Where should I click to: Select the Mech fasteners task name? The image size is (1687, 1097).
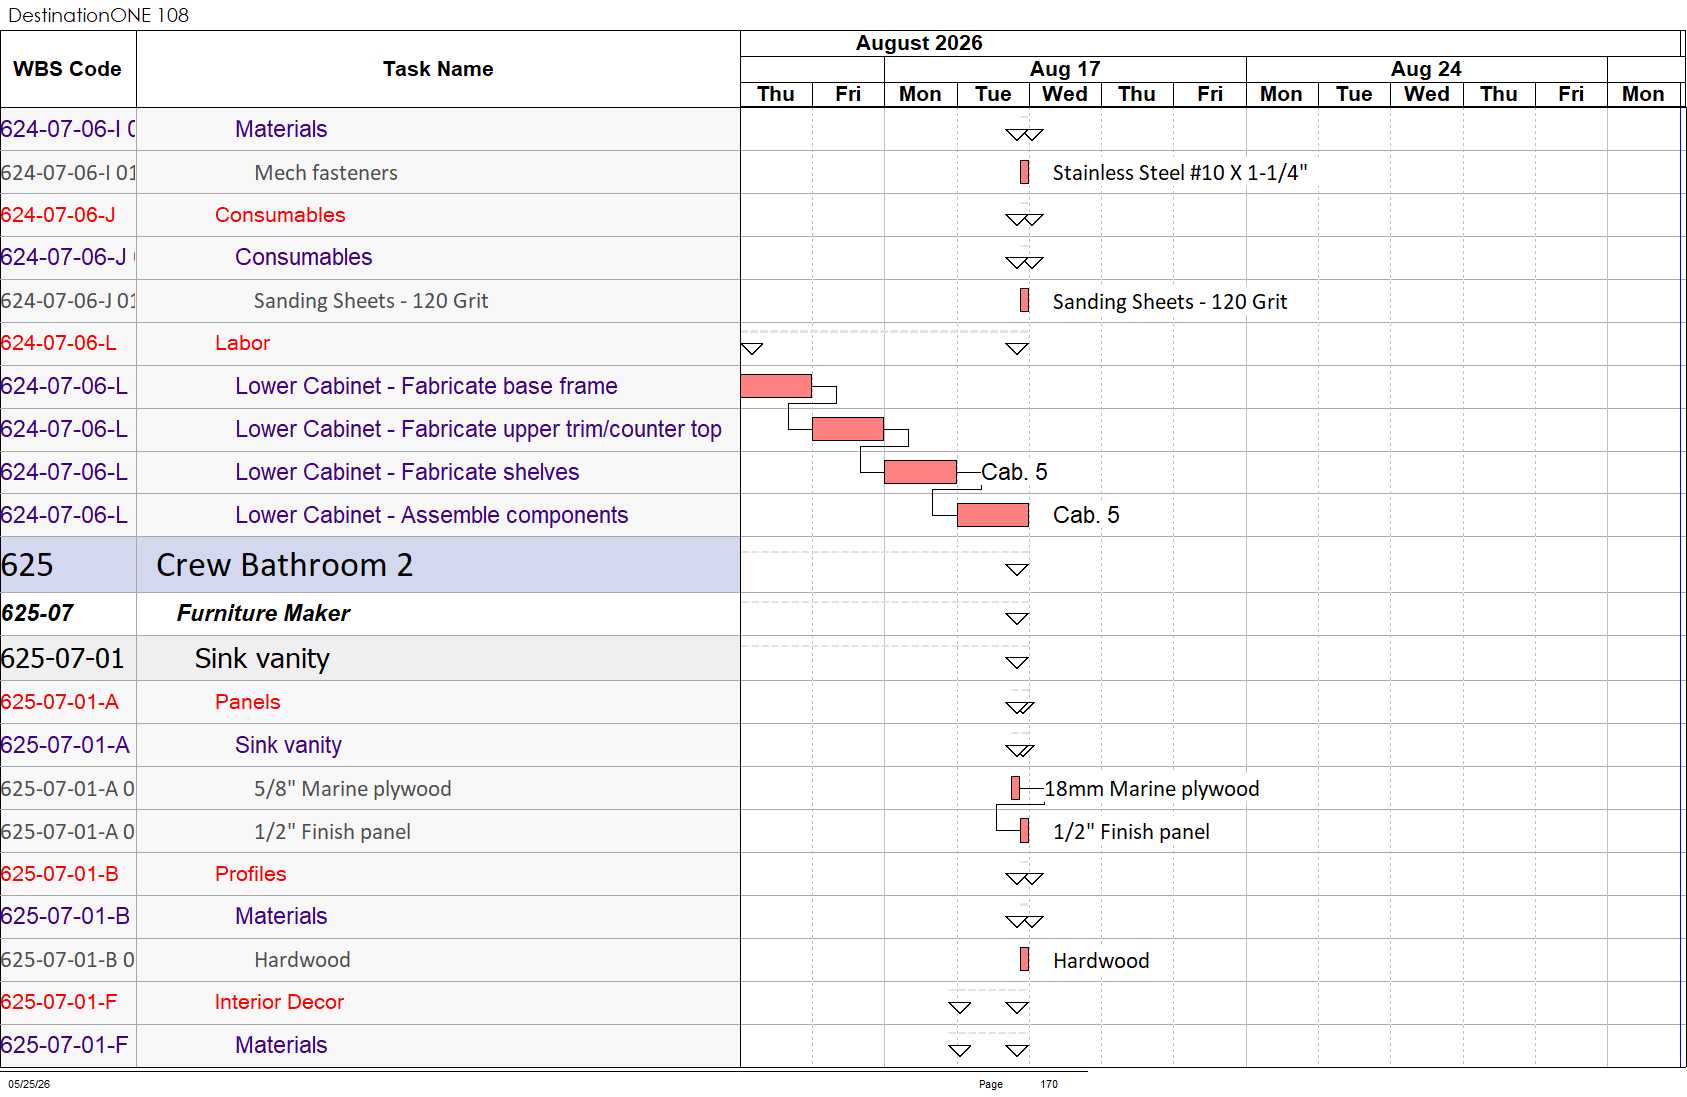tap(326, 173)
